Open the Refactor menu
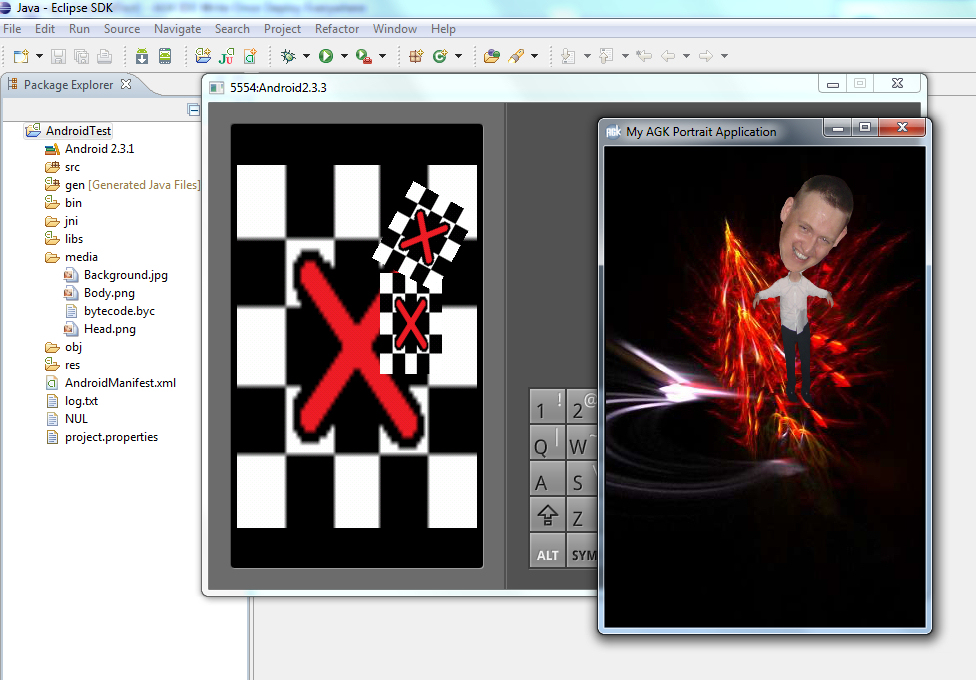 pos(337,29)
